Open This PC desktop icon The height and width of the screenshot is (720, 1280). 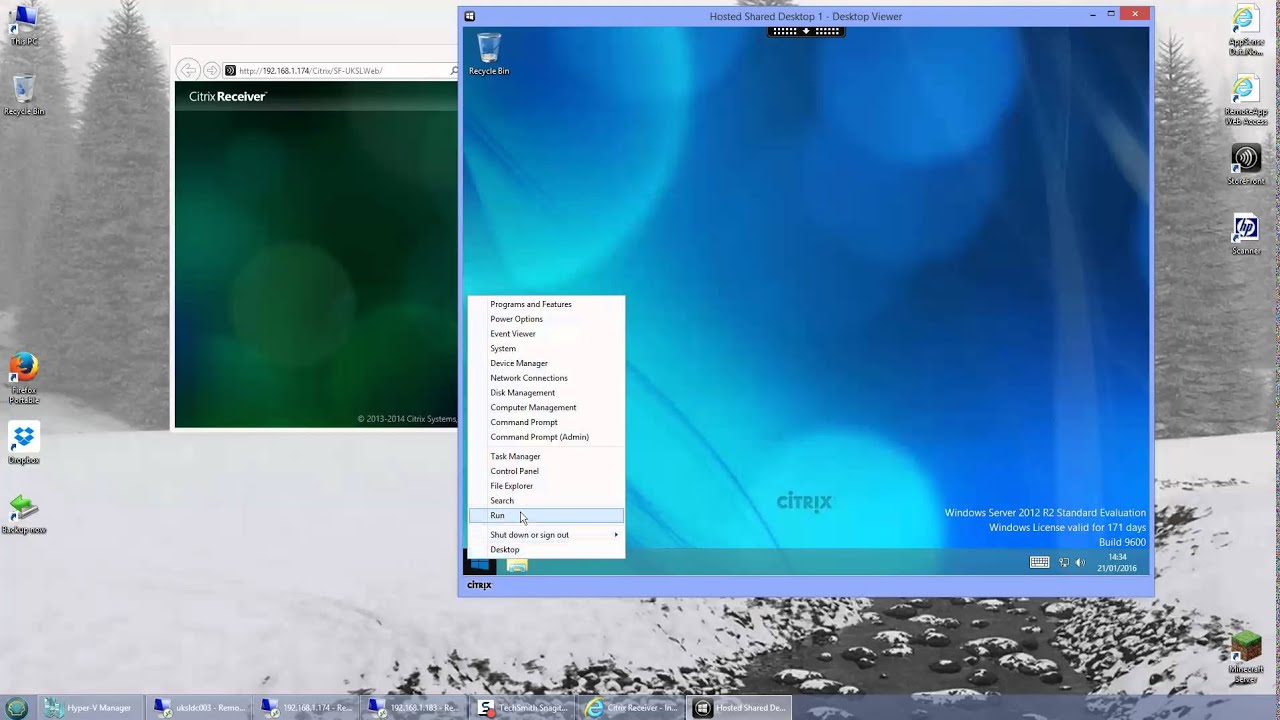(x=24, y=25)
